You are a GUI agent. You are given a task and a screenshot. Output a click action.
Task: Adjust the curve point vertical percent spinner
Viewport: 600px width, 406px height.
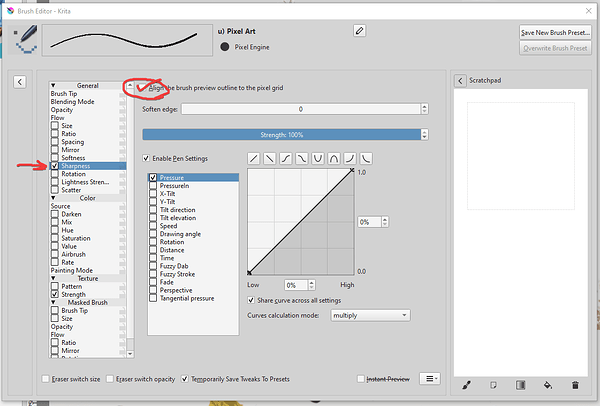(385, 222)
